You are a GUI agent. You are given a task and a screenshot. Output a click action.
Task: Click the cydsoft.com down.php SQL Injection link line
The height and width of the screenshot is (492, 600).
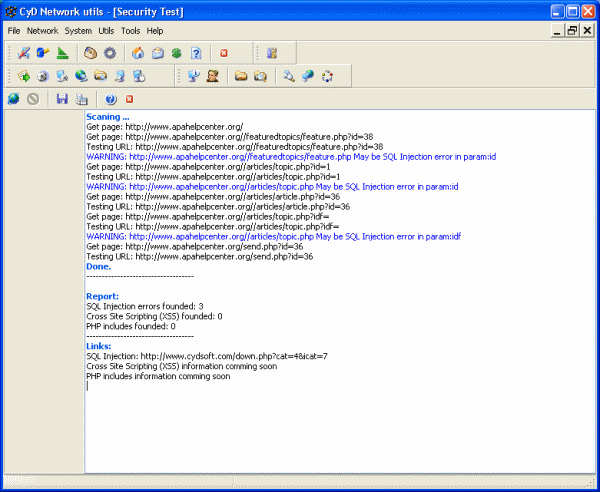(x=207, y=356)
